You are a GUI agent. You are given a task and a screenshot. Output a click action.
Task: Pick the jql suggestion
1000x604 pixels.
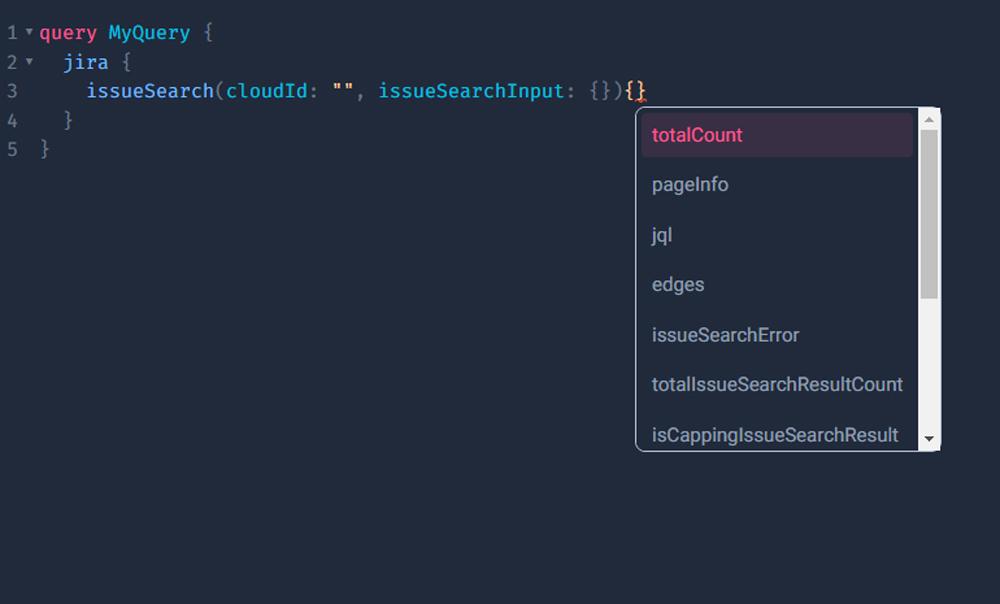click(x=777, y=235)
